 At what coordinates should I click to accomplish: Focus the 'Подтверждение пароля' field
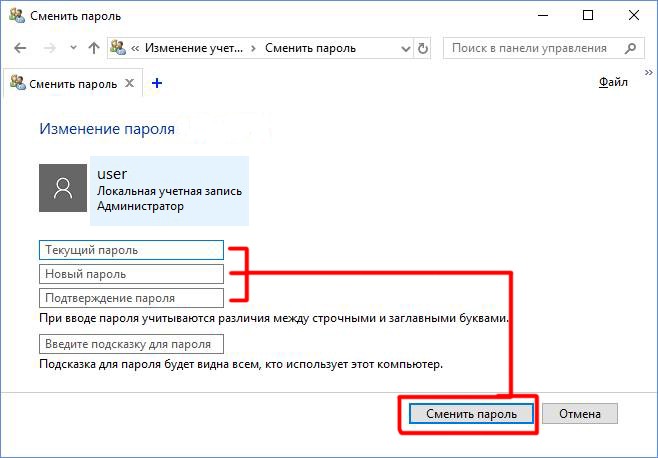click(x=131, y=298)
